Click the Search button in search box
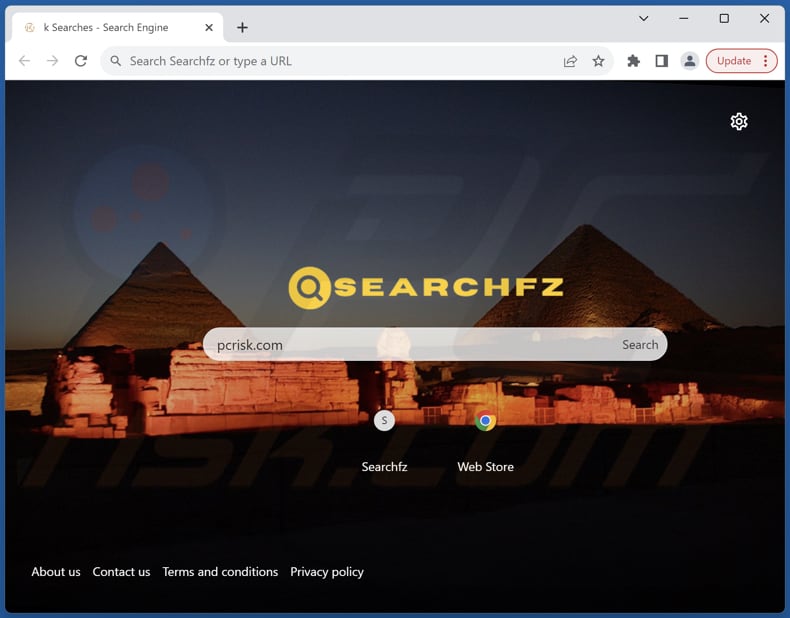 640,345
